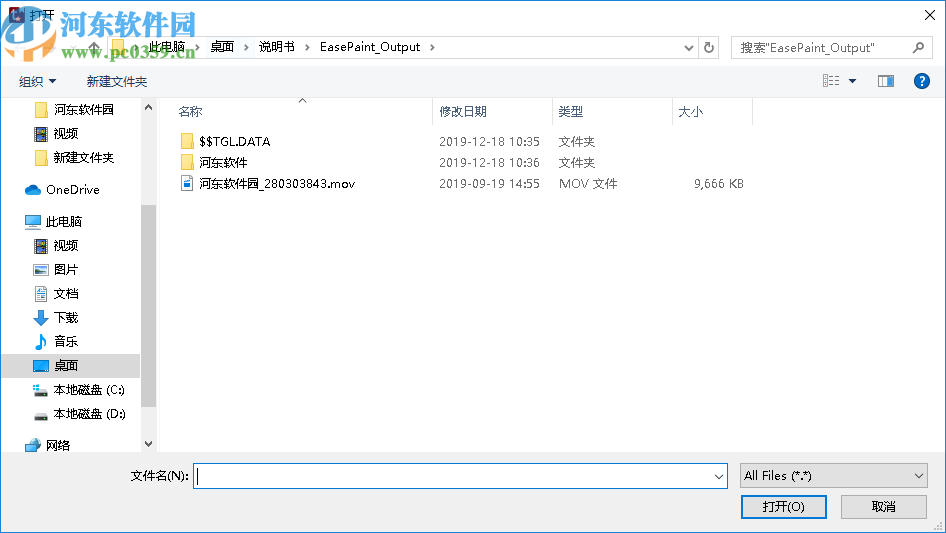
Task: Click the sidebar scroll up arrow
Action: pos(148,107)
